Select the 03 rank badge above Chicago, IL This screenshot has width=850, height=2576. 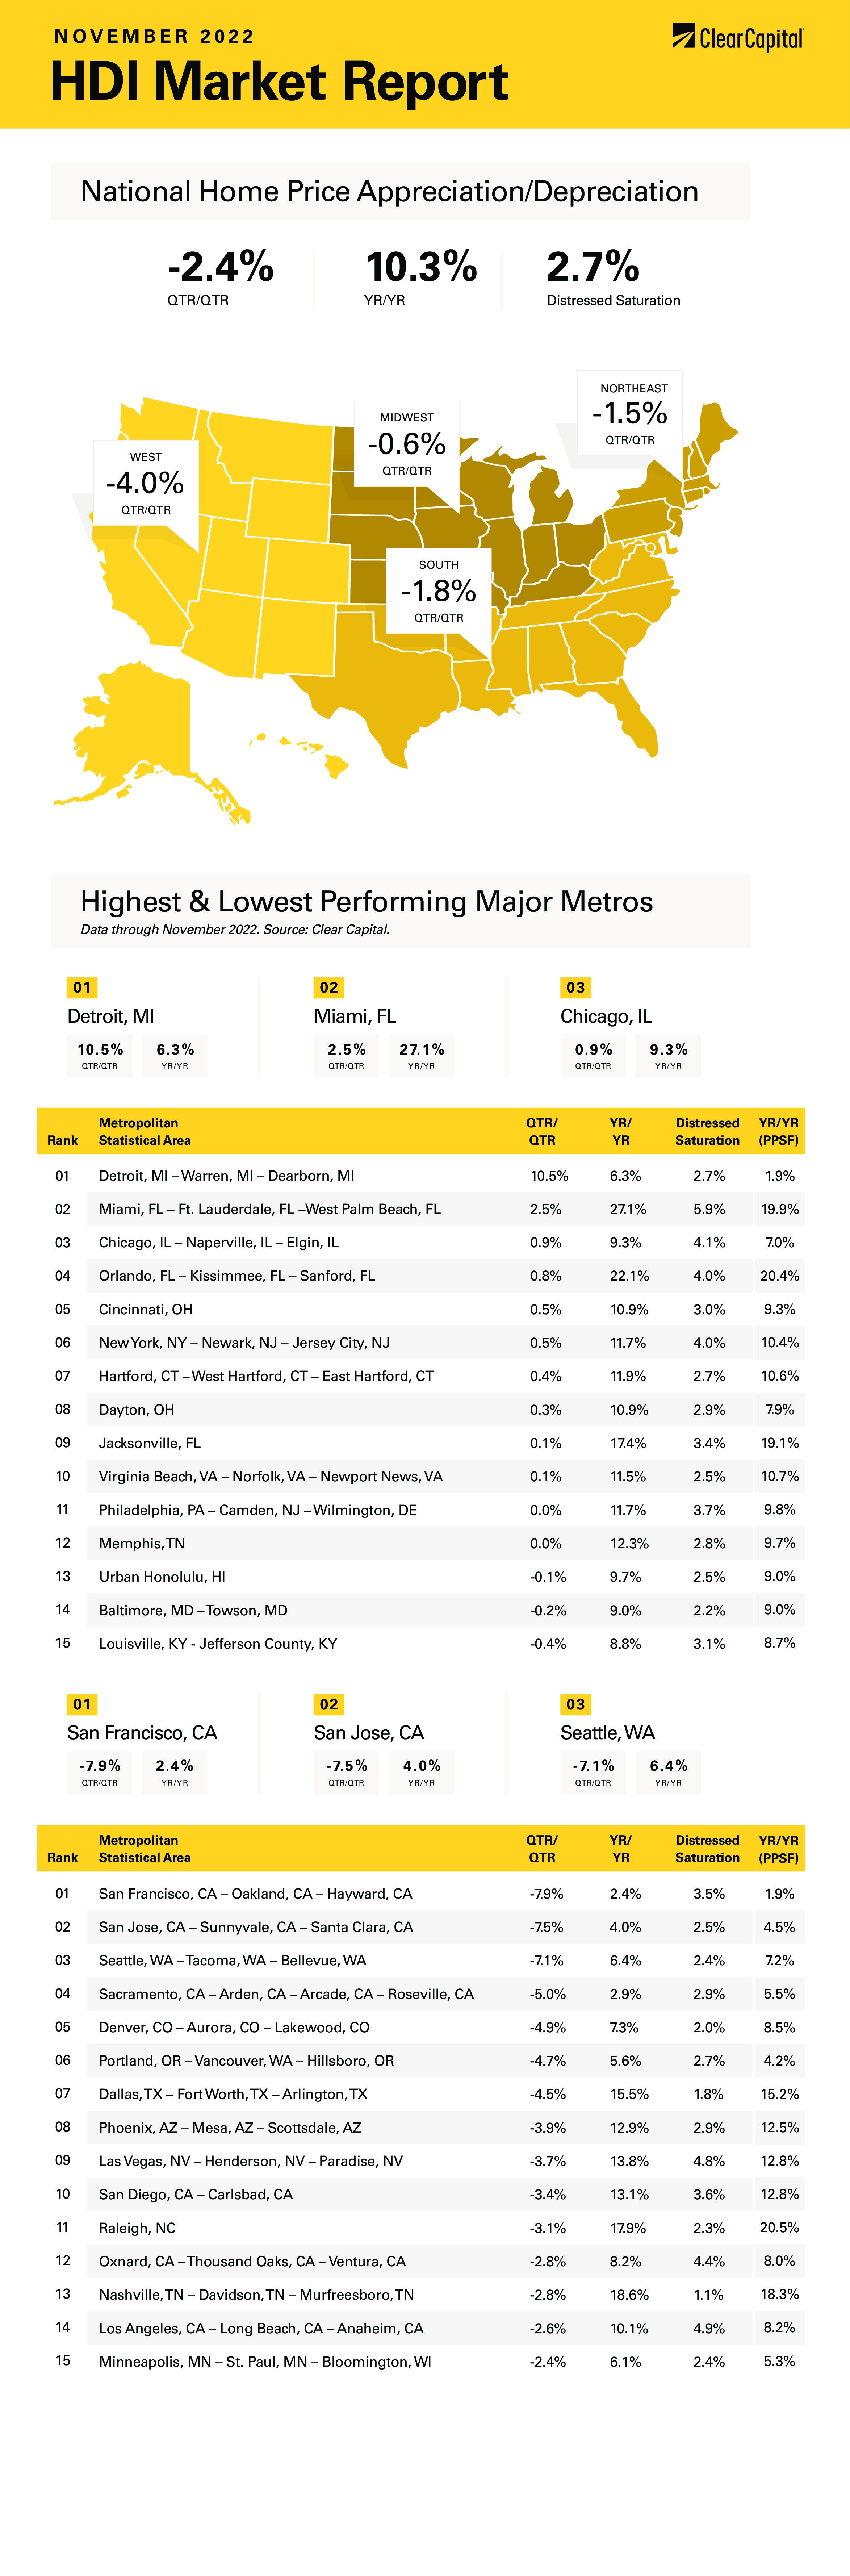pyautogui.click(x=576, y=987)
